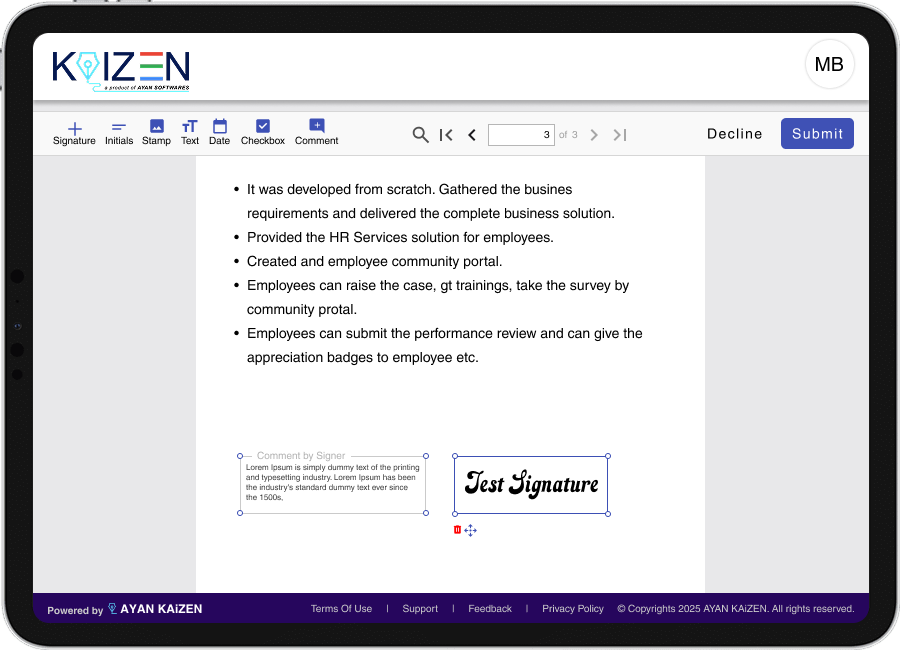
Task: Jump to the first page
Action: click(446, 135)
